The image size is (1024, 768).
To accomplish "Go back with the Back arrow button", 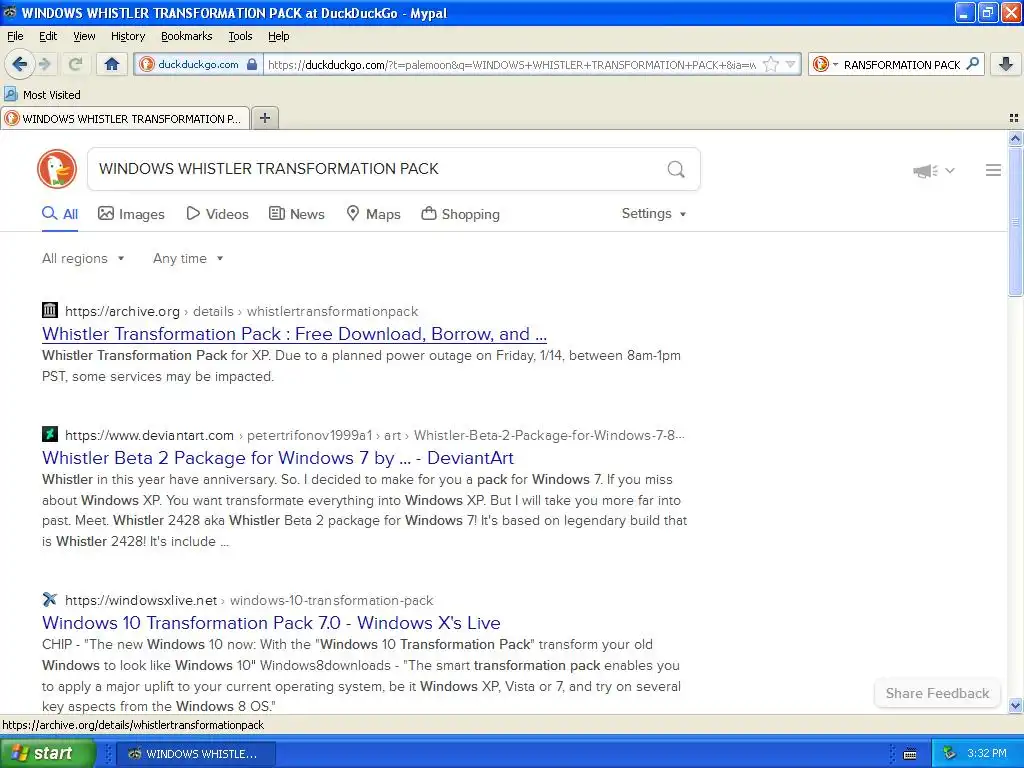I will (20, 64).
